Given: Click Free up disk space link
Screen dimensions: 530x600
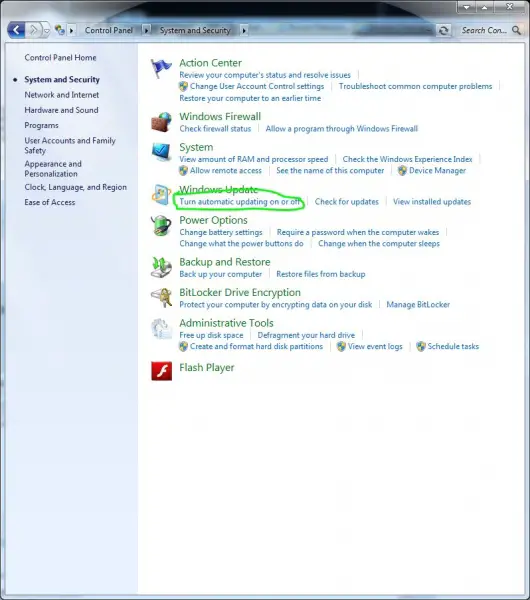Looking at the screenshot, I should click(x=211, y=335).
